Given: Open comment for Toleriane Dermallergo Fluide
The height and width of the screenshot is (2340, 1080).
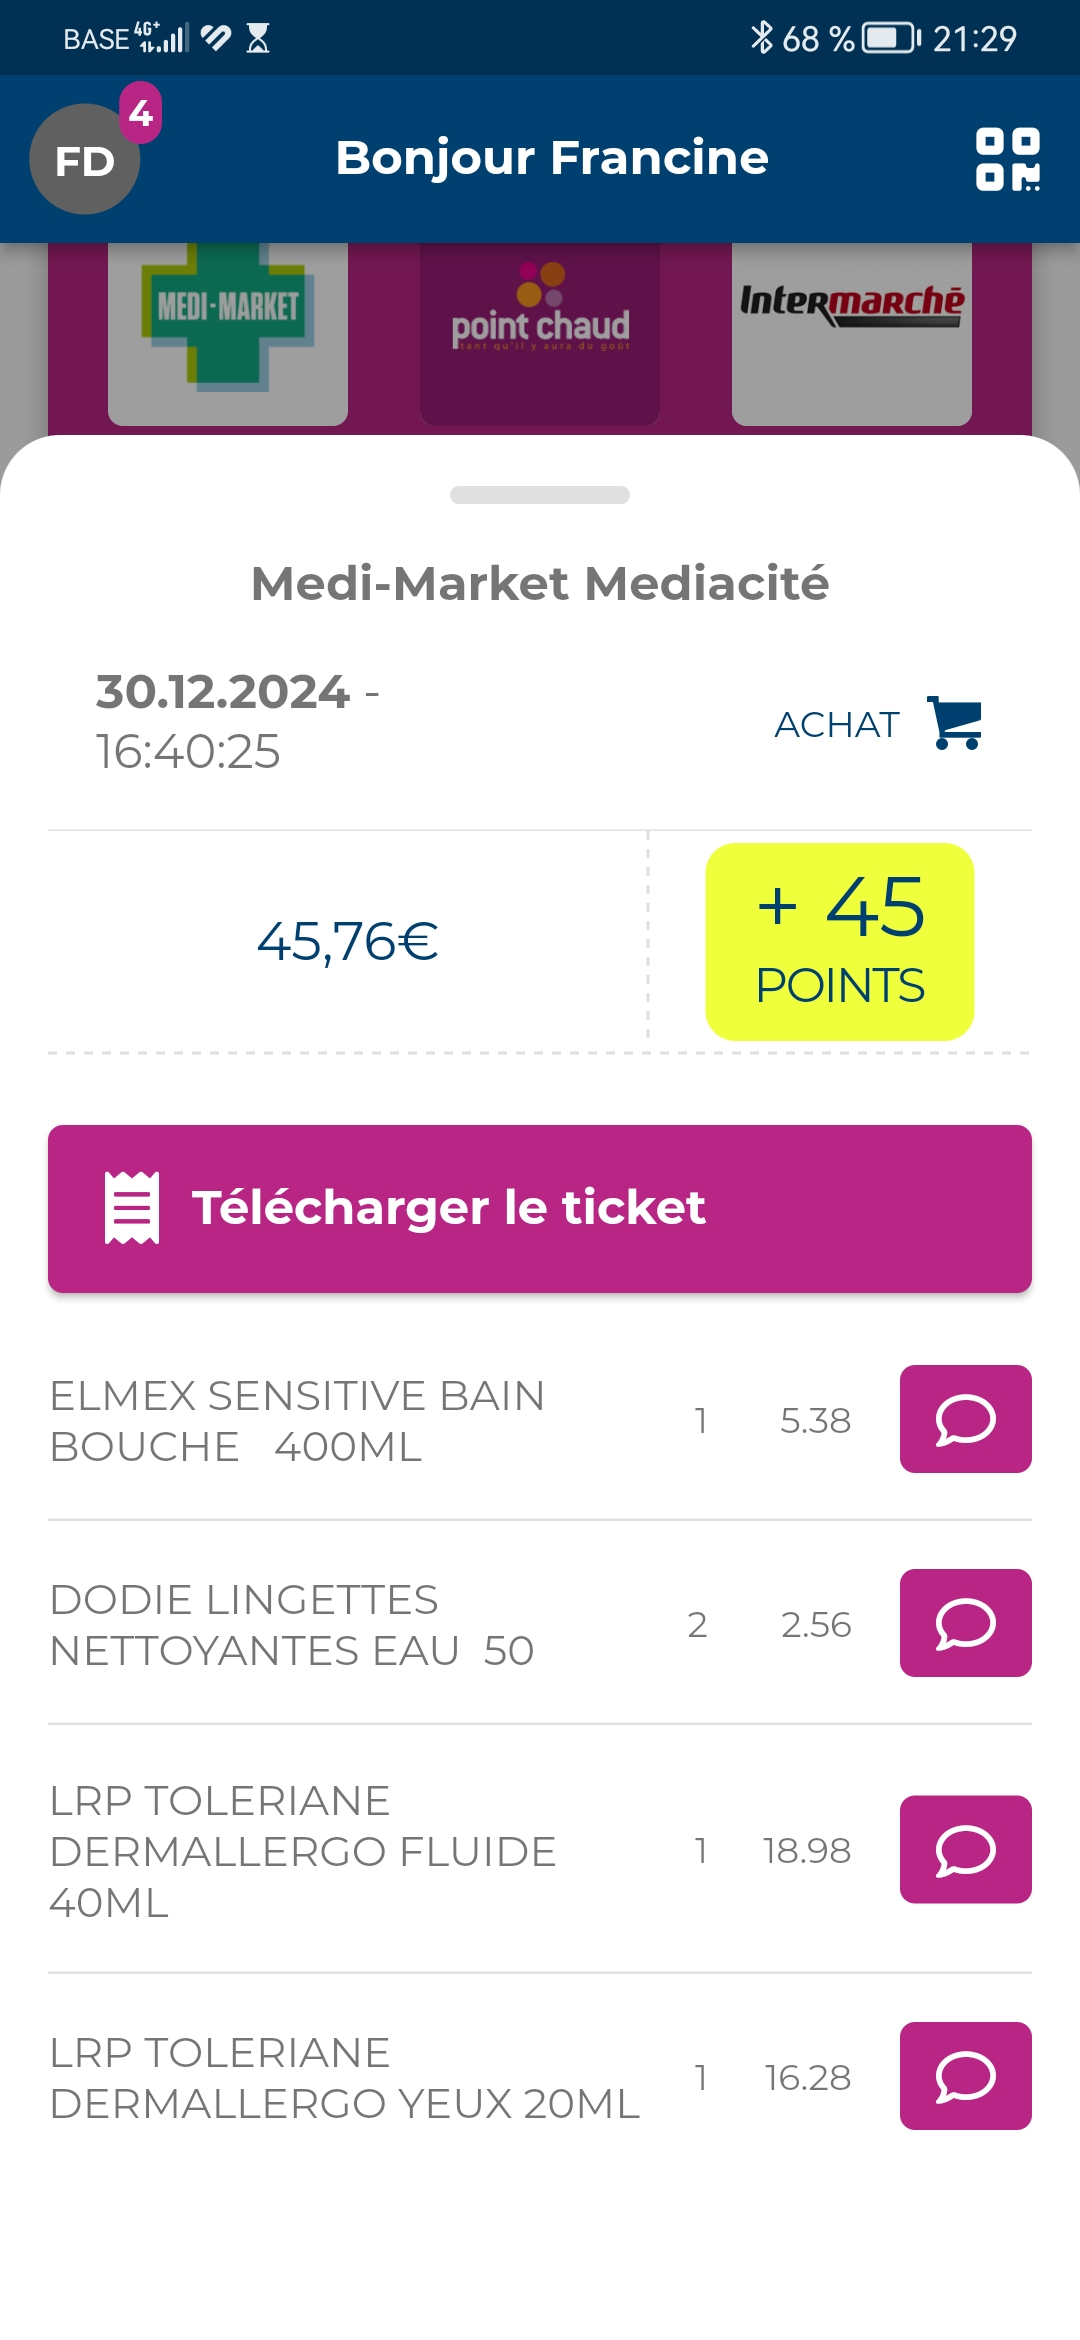Looking at the screenshot, I should coord(965,1849).
